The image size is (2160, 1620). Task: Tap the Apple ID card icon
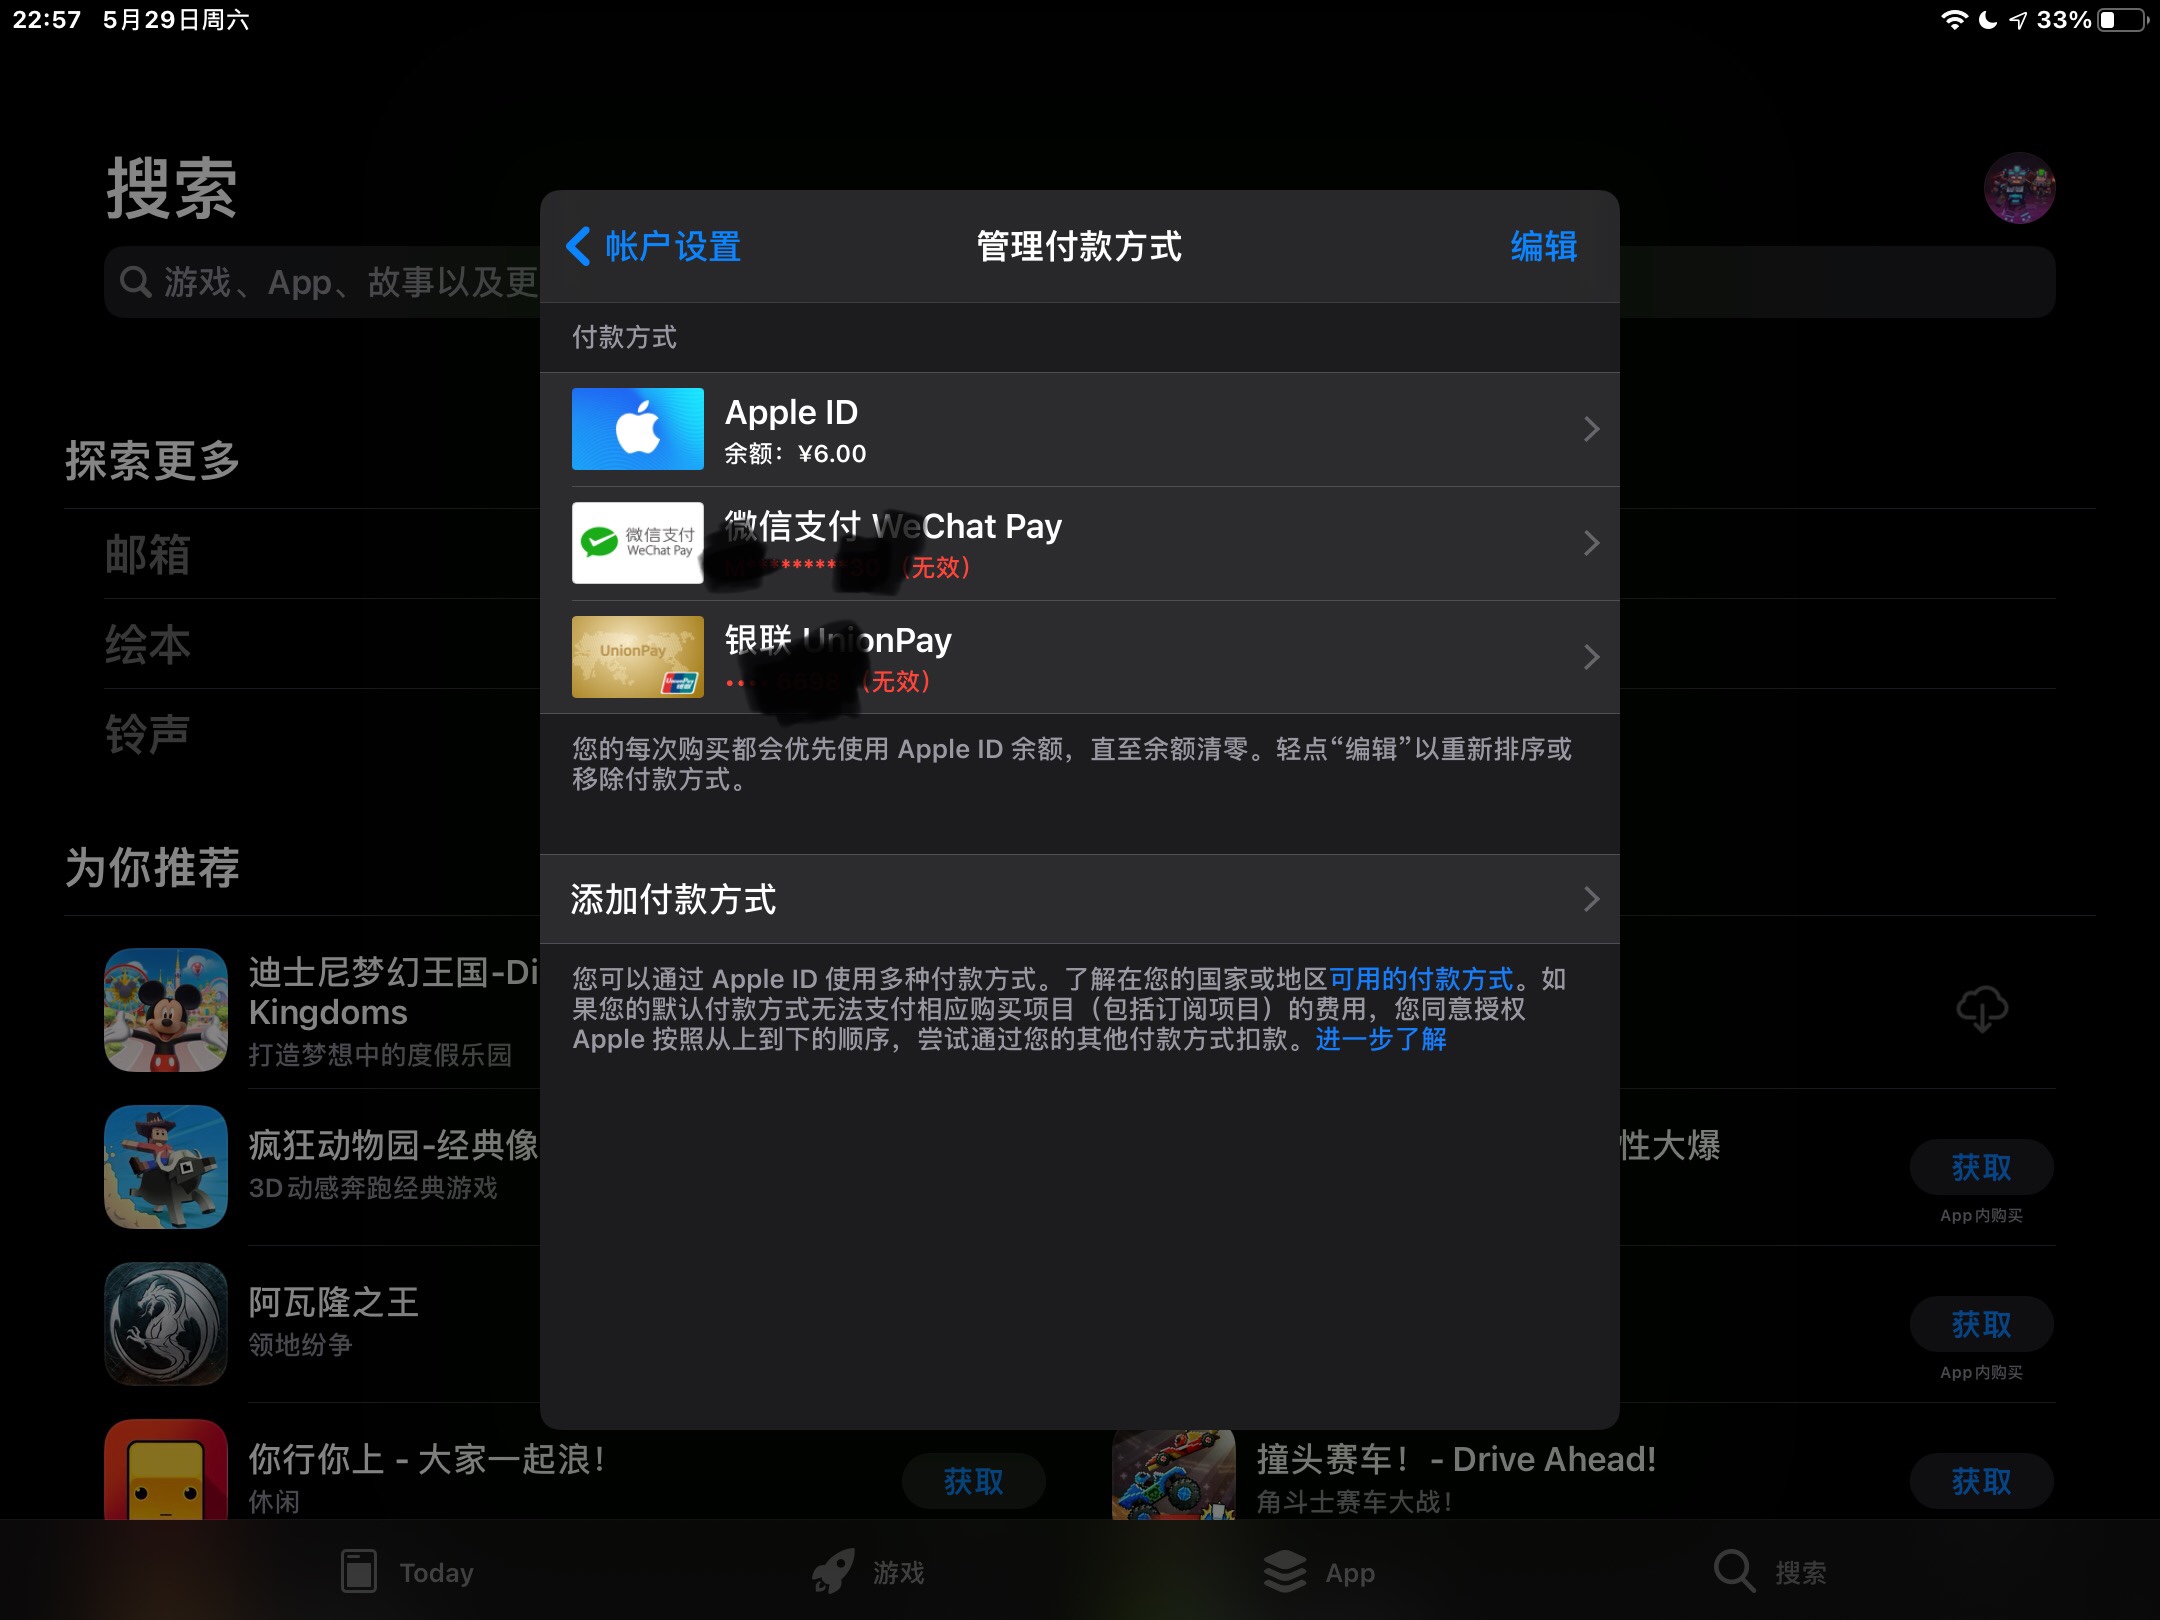pyautogui.click(x=637, y=429)
